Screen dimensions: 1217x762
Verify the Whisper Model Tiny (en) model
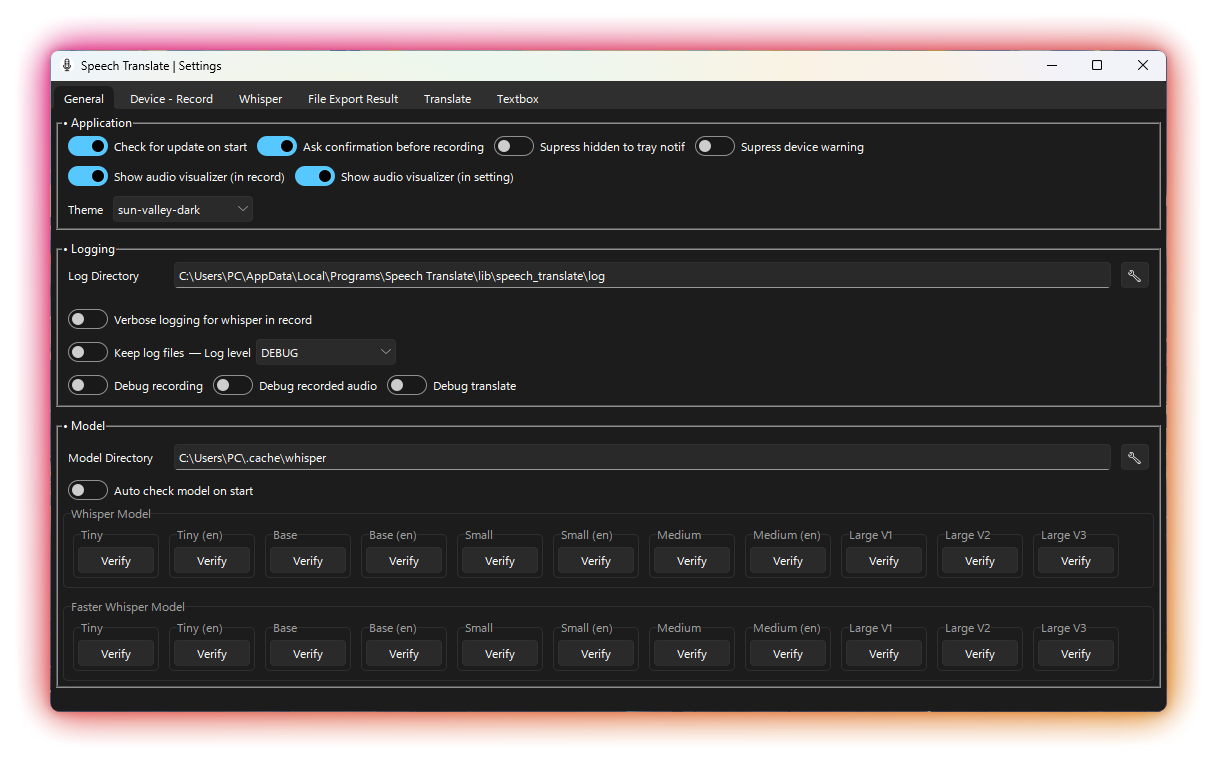pyautogui.click(x=212, y=561)
